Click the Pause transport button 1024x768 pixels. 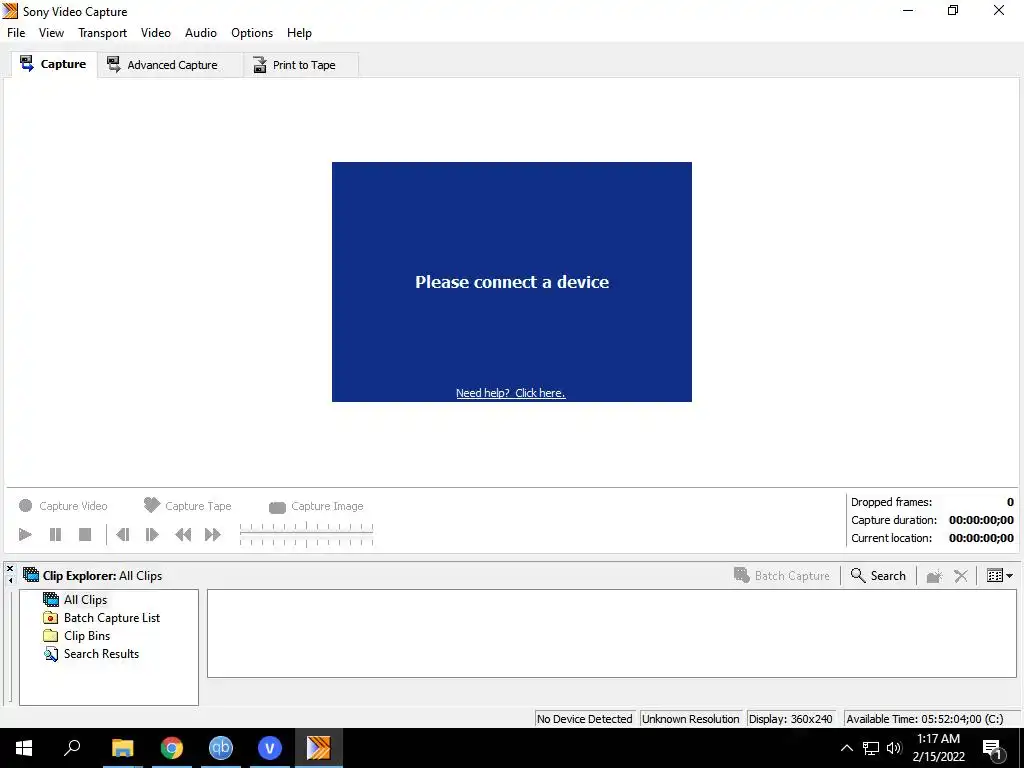point(56,534)
